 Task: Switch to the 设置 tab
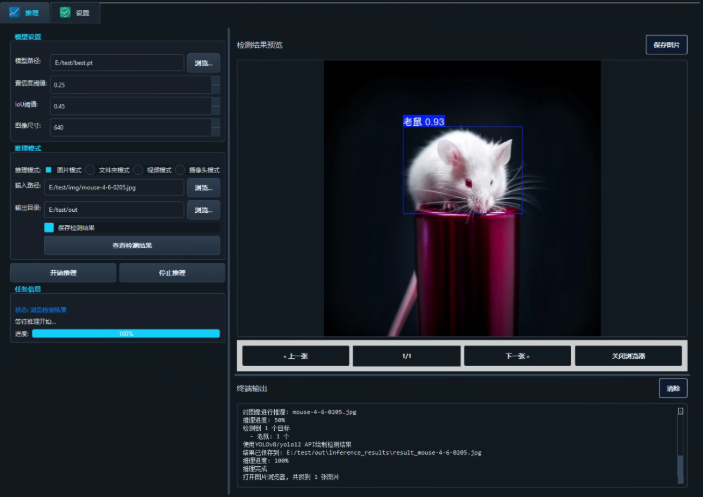point(75,13)
